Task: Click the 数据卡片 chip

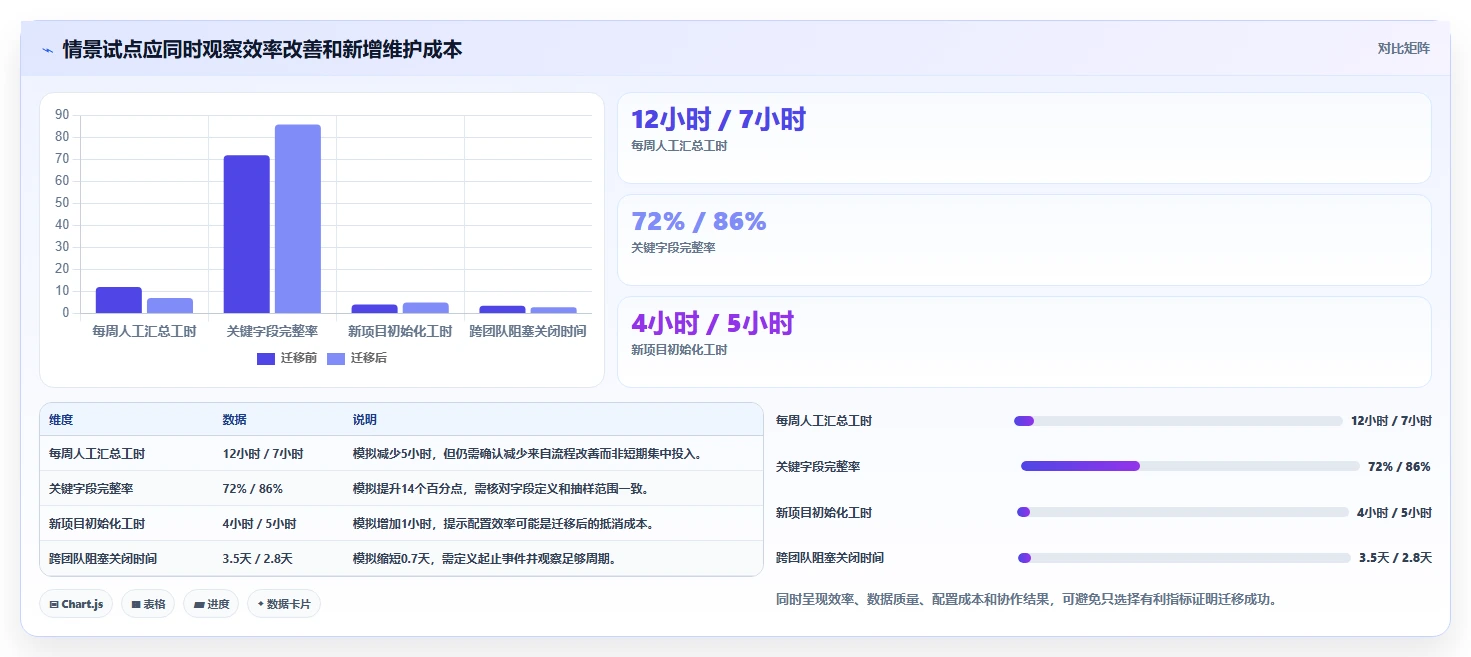Action: (x=284, y=604)
